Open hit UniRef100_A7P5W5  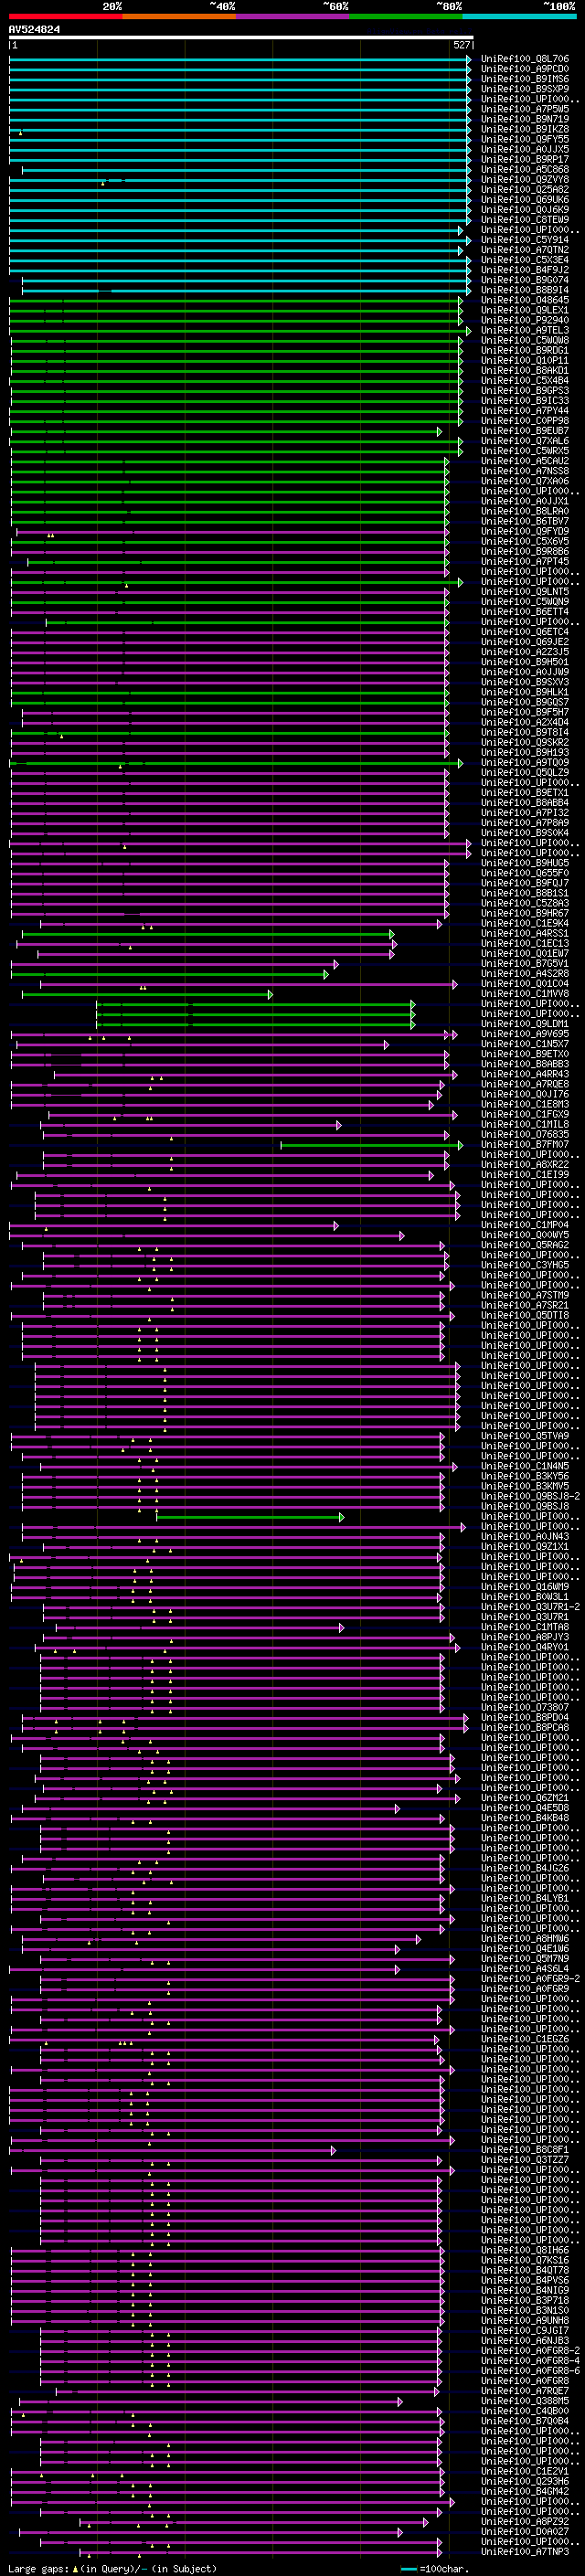point(525,109)
